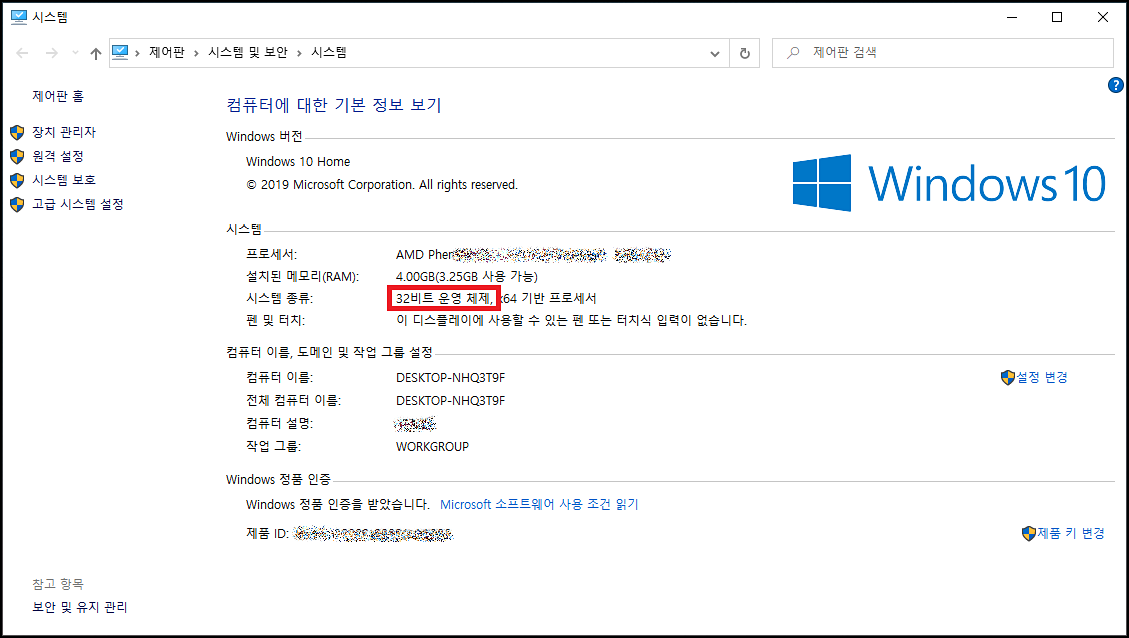Click shield icon beside 설정 변경

pyautogui.click(x=1008, y=377)
